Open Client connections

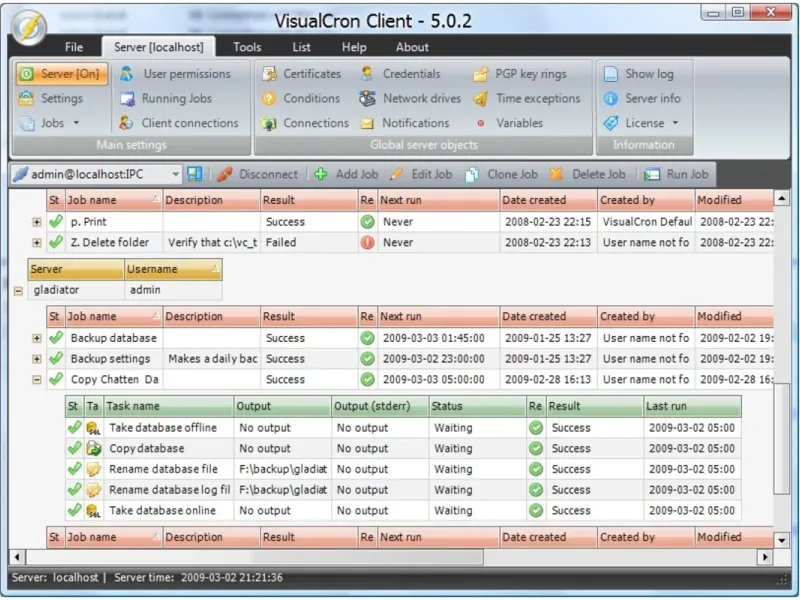179,123
